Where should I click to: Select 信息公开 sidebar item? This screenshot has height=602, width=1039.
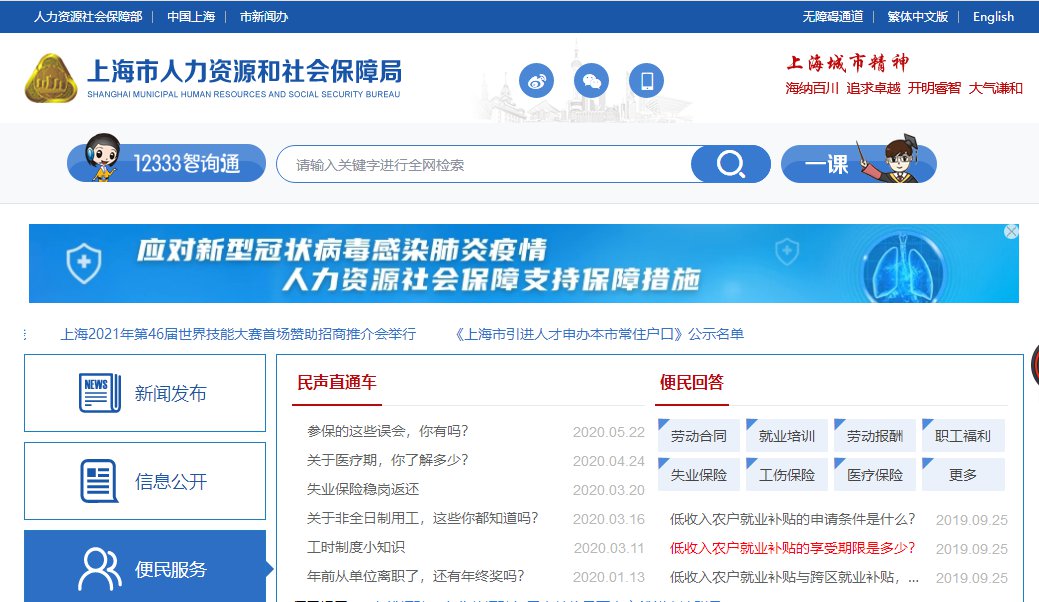tap(145, 481)
